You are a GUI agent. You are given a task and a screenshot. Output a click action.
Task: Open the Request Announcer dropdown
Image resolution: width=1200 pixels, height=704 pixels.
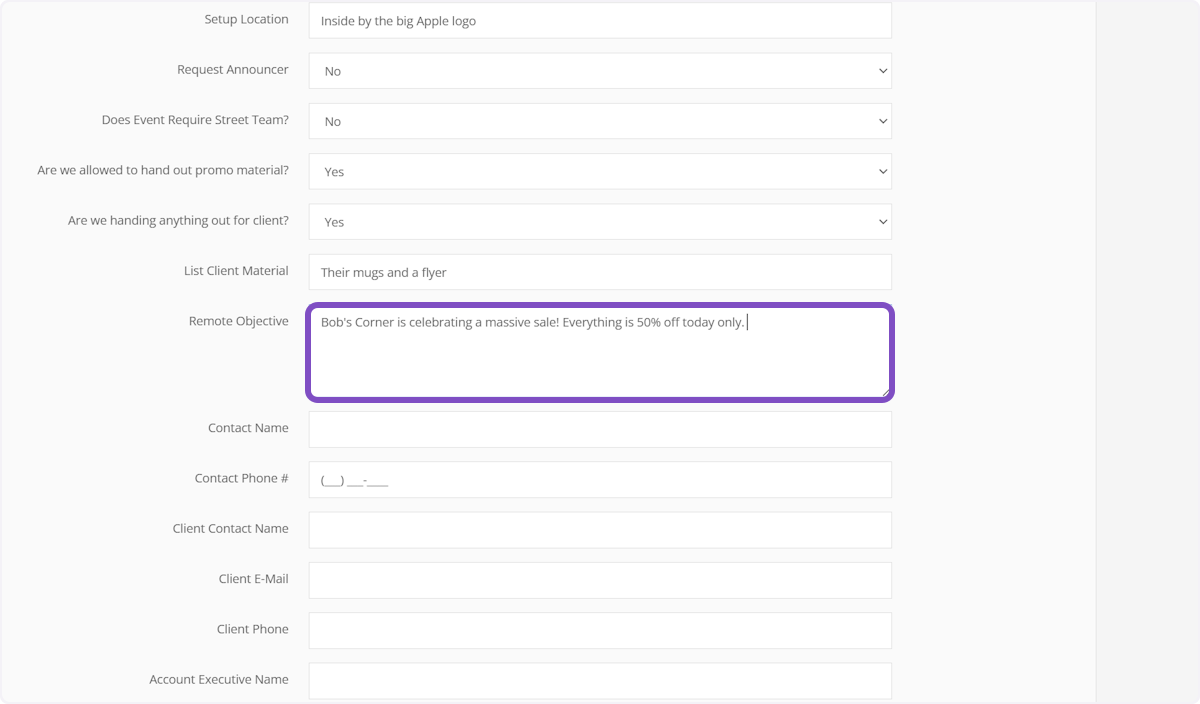pyautogui.click(x=600, y=71)
